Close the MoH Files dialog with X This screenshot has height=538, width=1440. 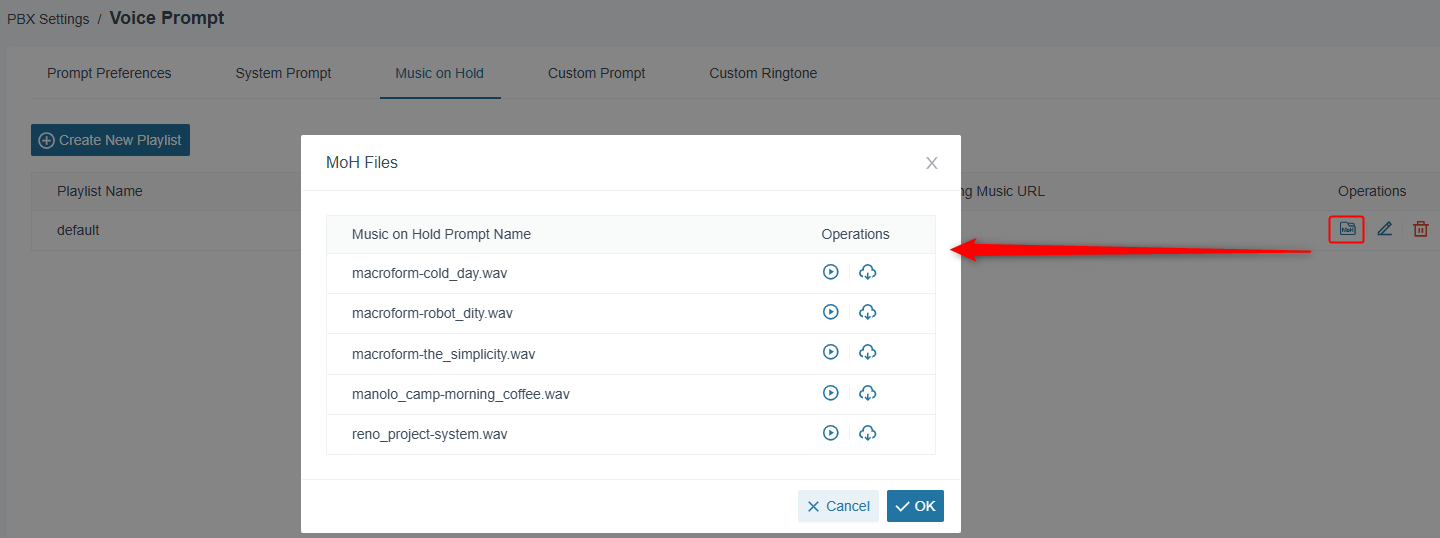pos(932,163)
